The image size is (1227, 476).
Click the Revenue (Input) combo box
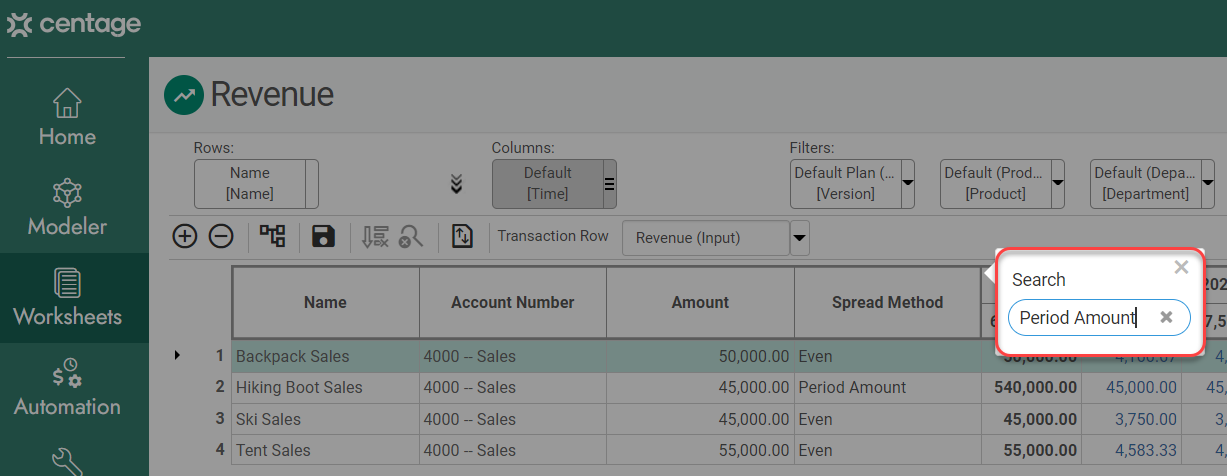point(706,238)
